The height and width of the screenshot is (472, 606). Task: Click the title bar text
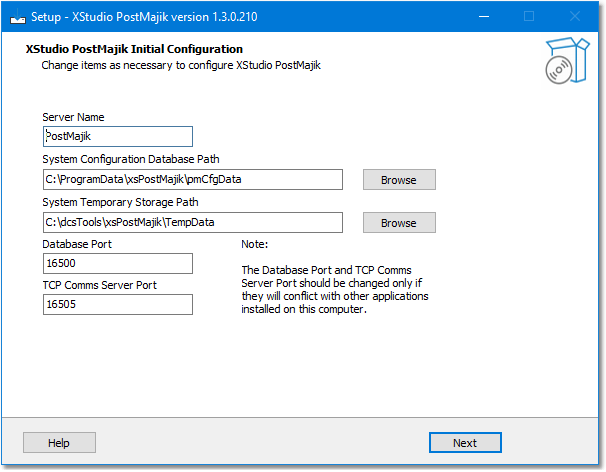pyautogui.click(x=144, y=17)
